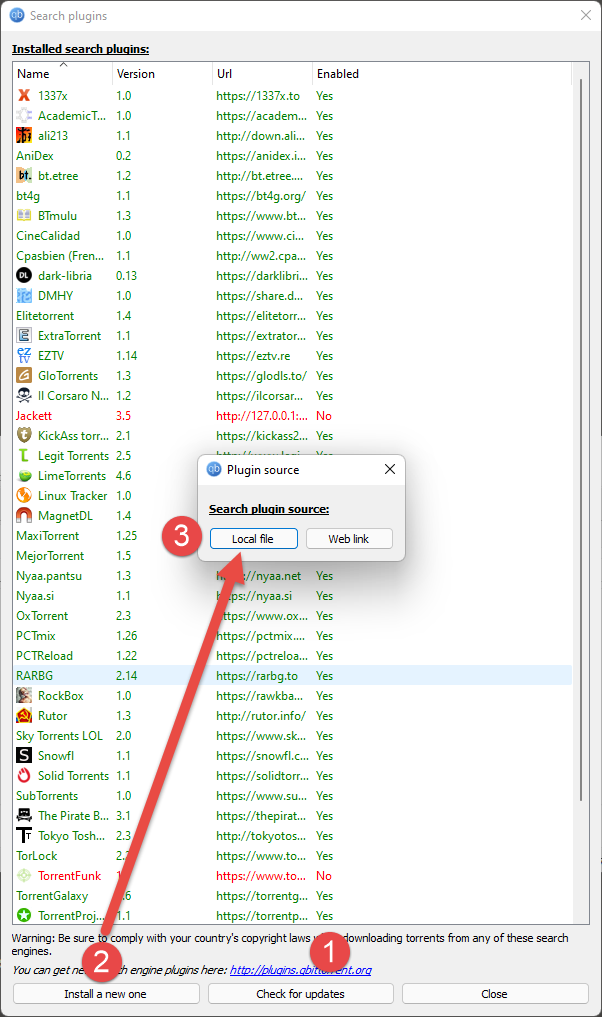Select the Nyaa.pantsu plugin row
This screenshot has height=1017, width=602.
292,576
